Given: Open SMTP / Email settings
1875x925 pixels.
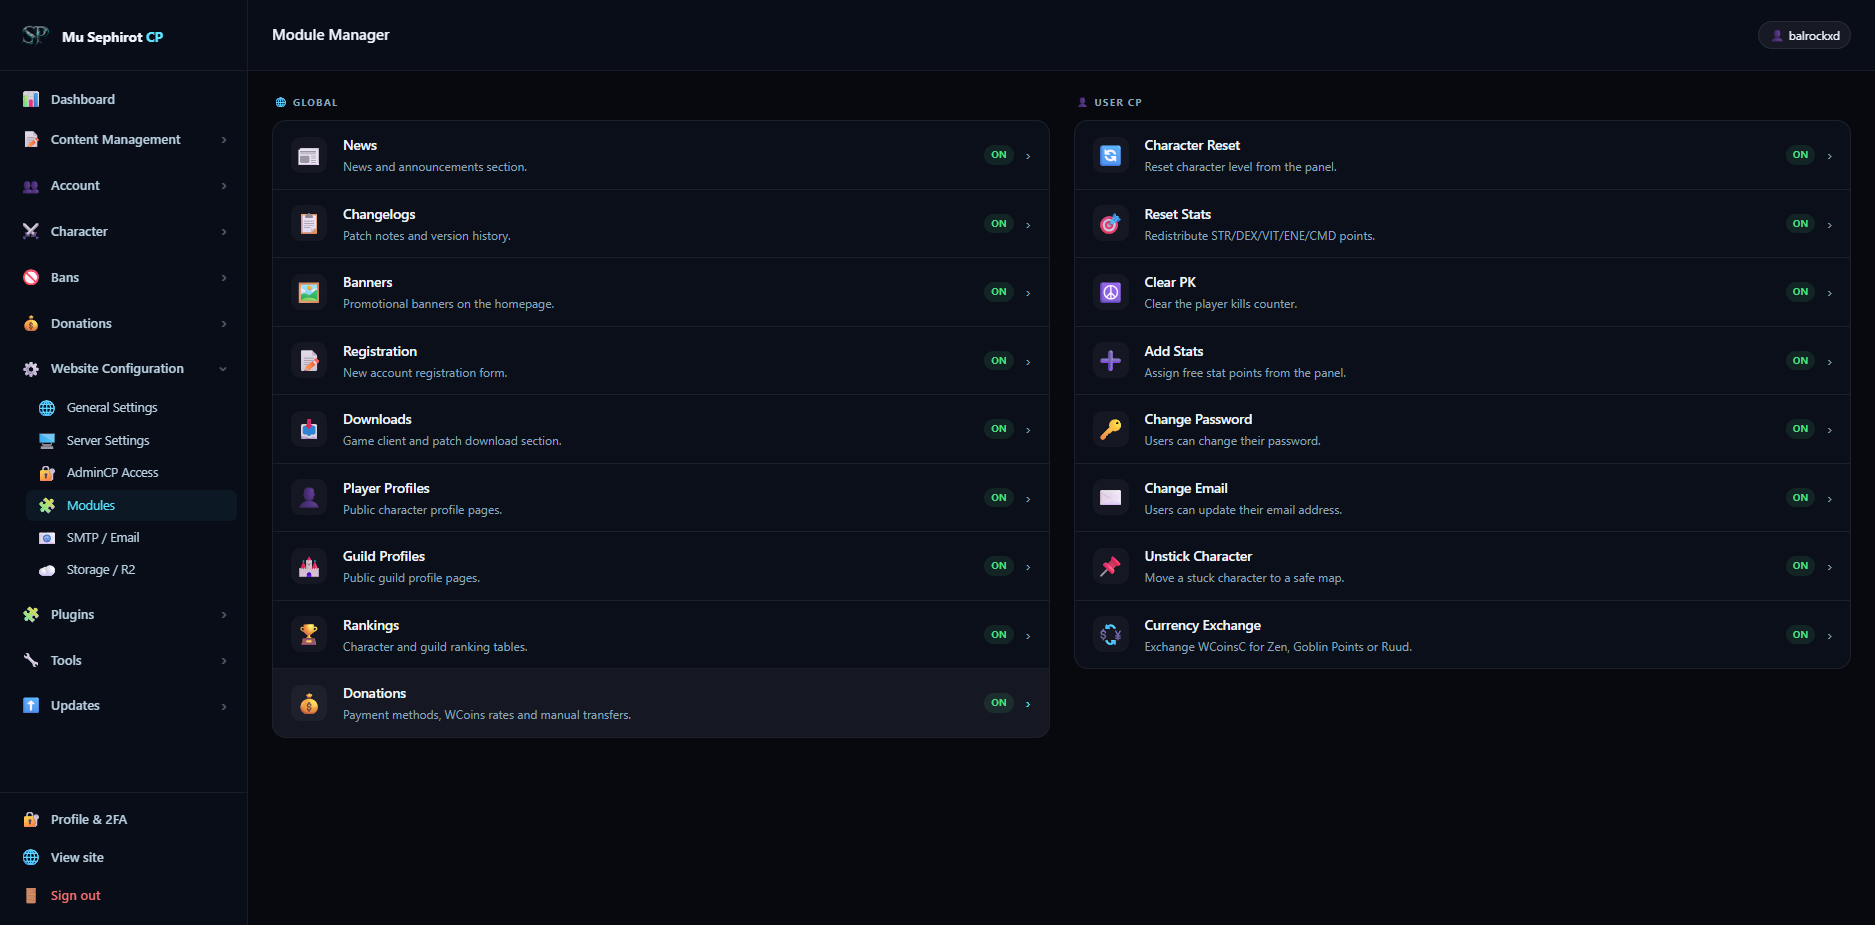Looking at the screenshot, I should (131, 538).
